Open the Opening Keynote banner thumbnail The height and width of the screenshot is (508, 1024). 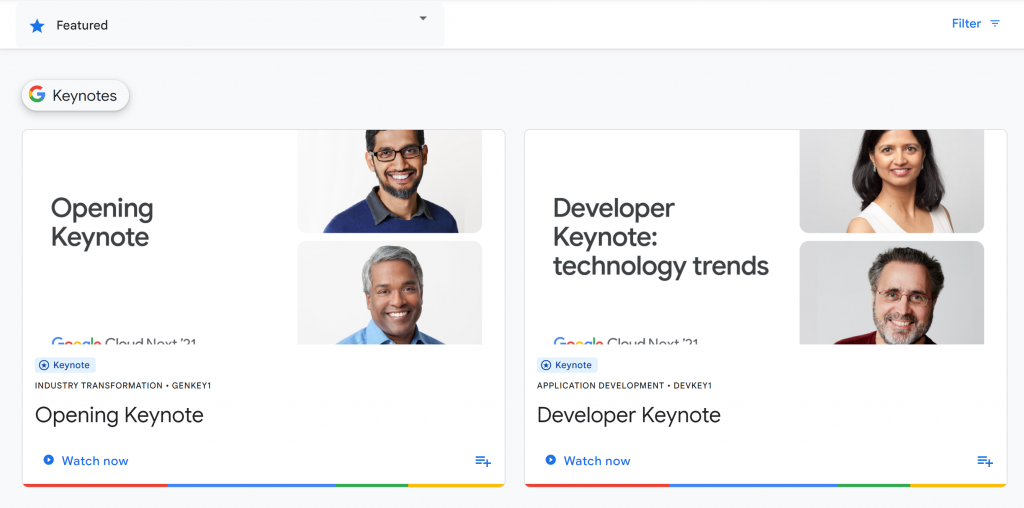click(264, 237)
